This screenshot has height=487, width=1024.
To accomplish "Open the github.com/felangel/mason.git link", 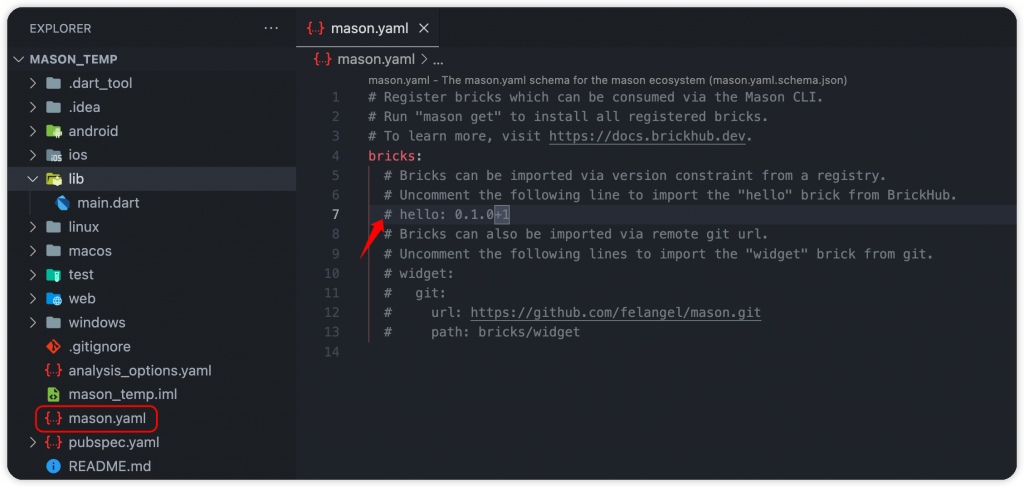I will [x=616, y=313].
